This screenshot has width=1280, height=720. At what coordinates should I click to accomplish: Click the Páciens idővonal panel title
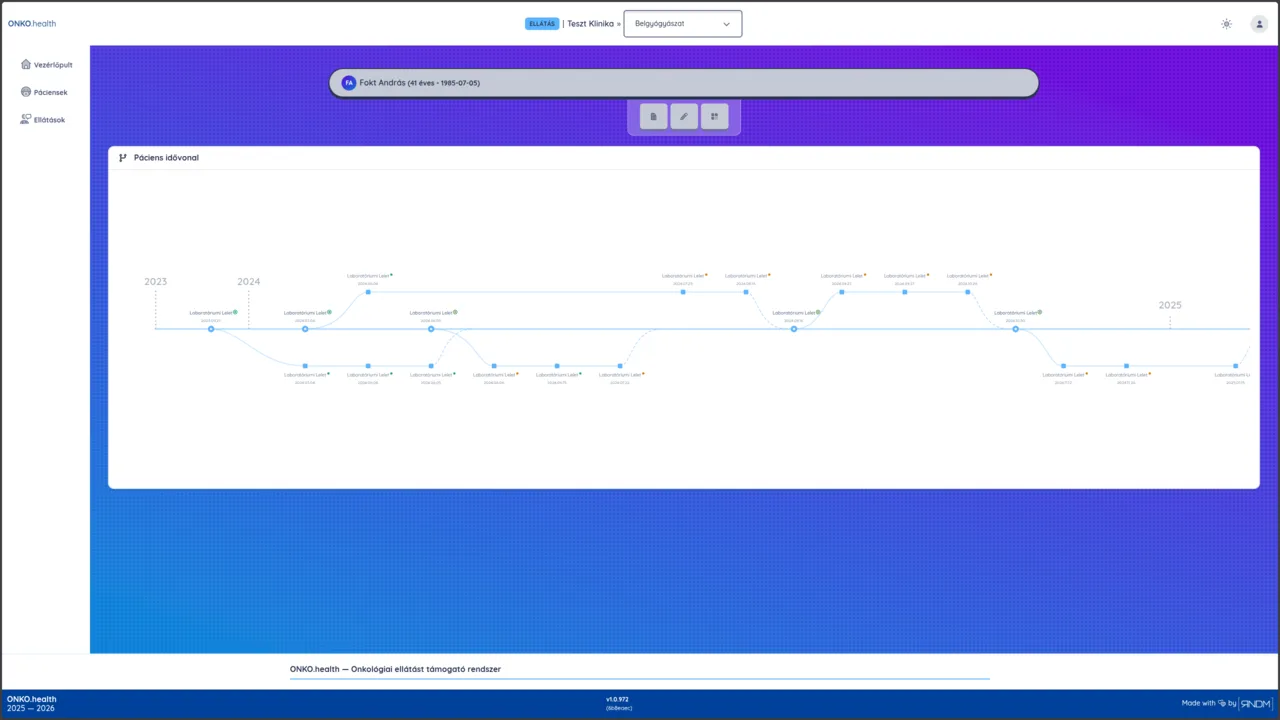[x=166, y=157]
